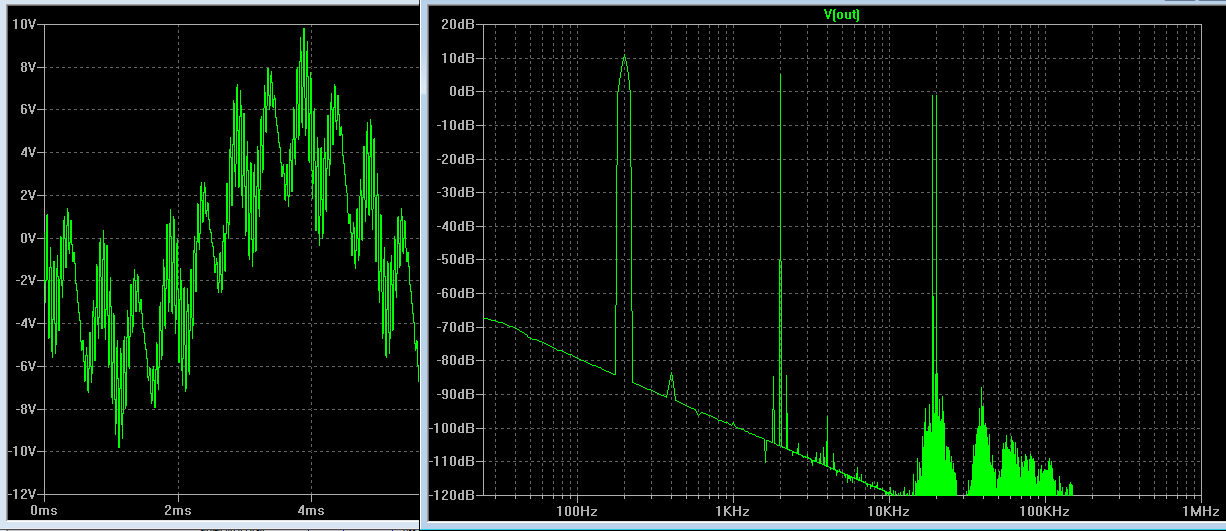Click the -50dB magnitude axis label

[x=456, y=260]
